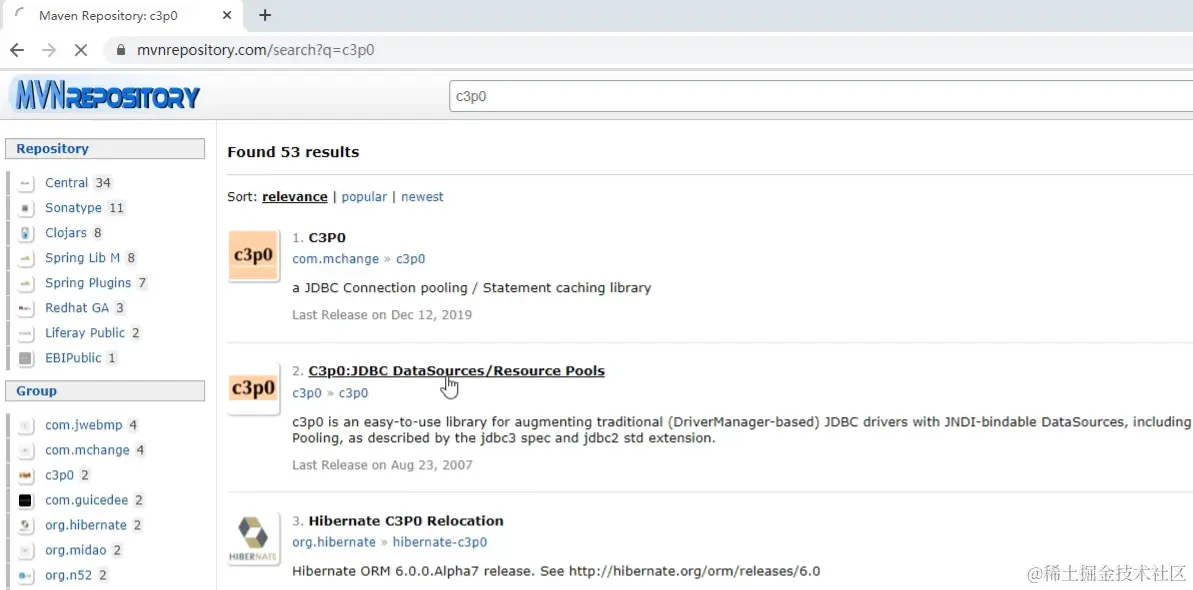Click the Clojars repository icon
This screenshot has width=1193, height=590.
click(27, 234)
